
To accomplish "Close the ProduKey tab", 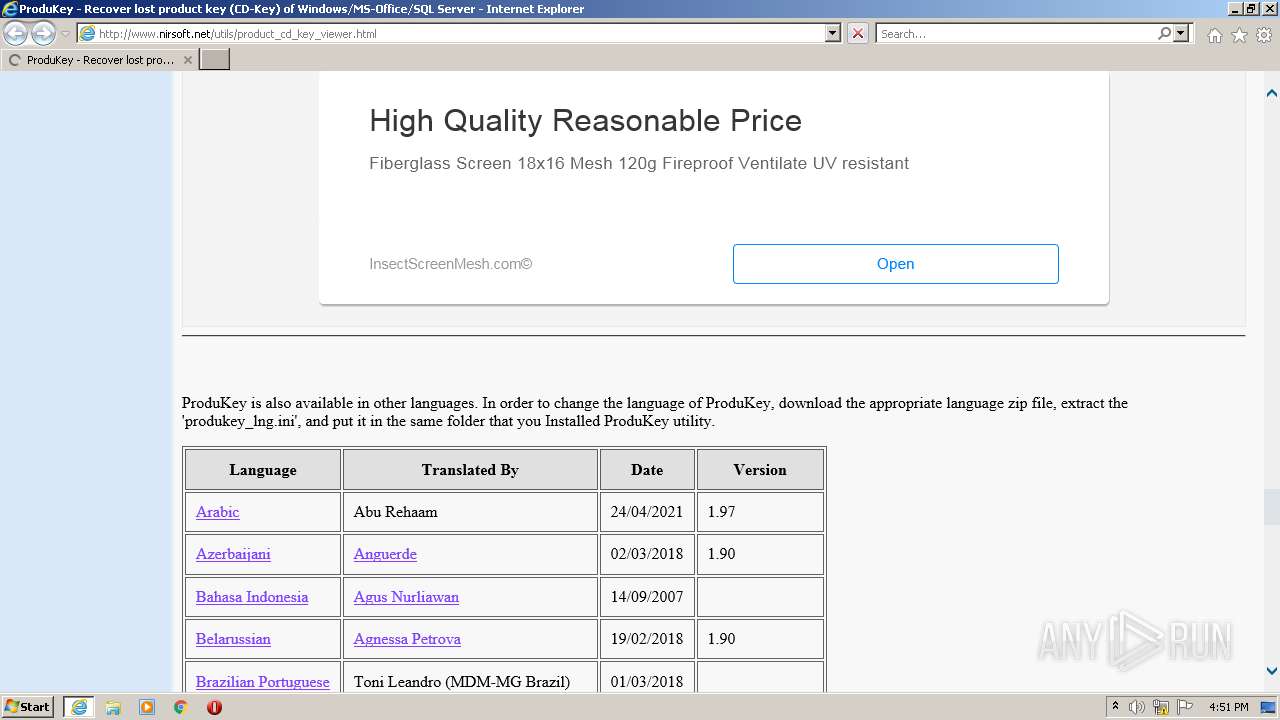I will 187,60.
